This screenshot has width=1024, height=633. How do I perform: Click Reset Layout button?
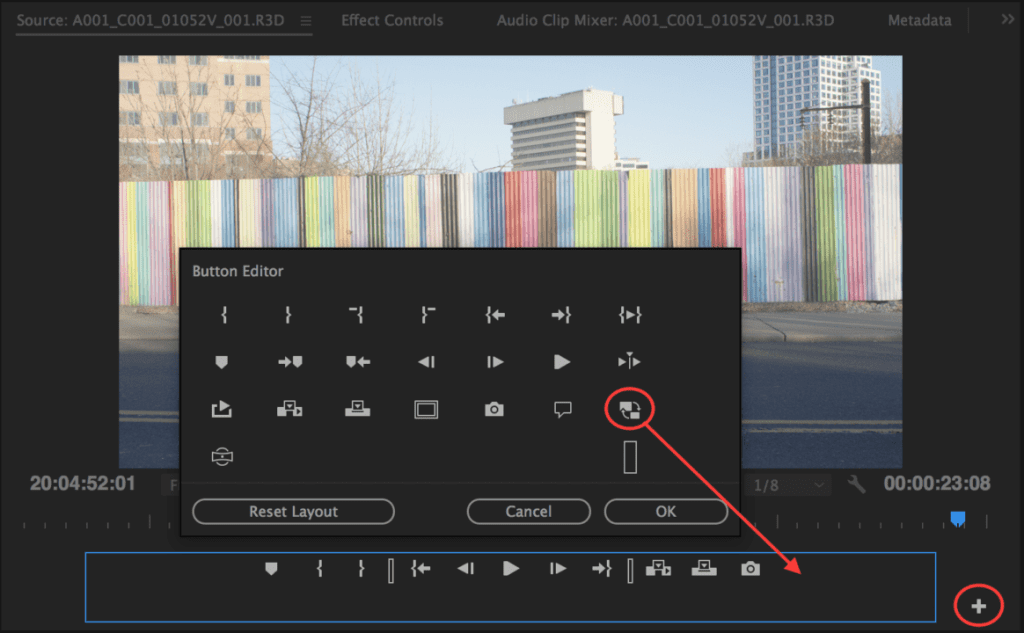pos(293,511)
